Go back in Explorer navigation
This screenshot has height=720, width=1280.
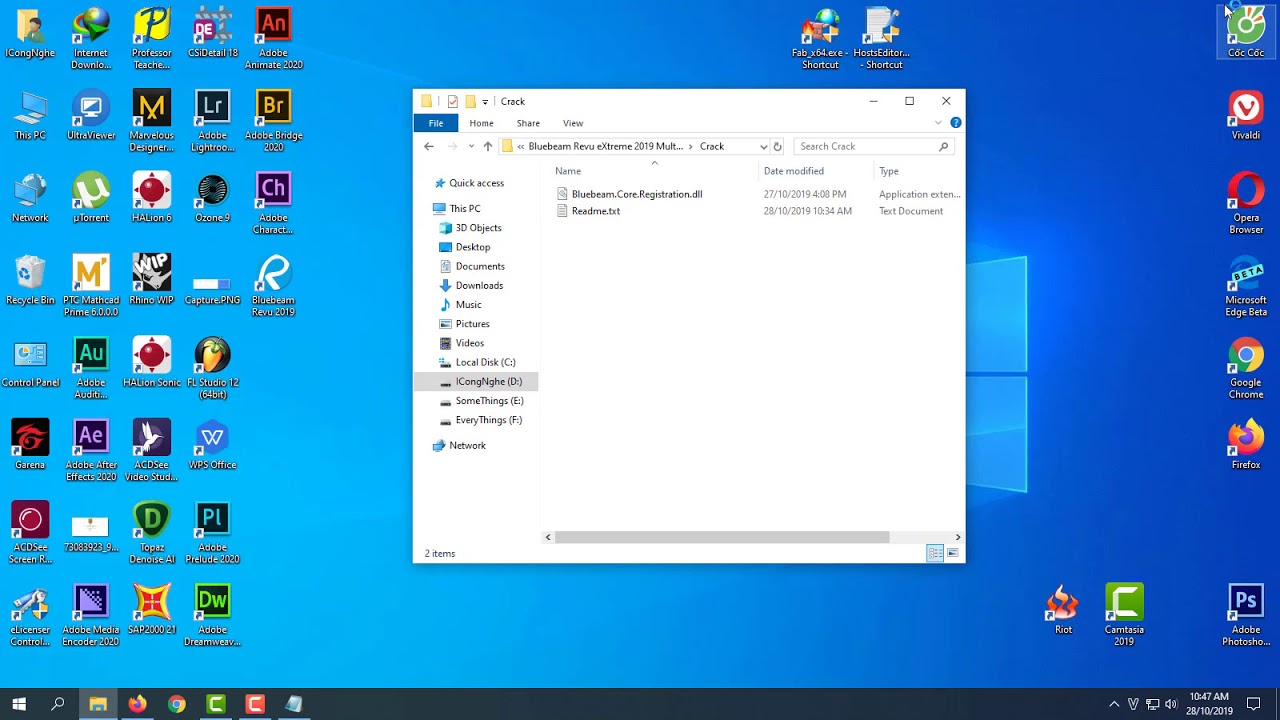pos(429,146)
